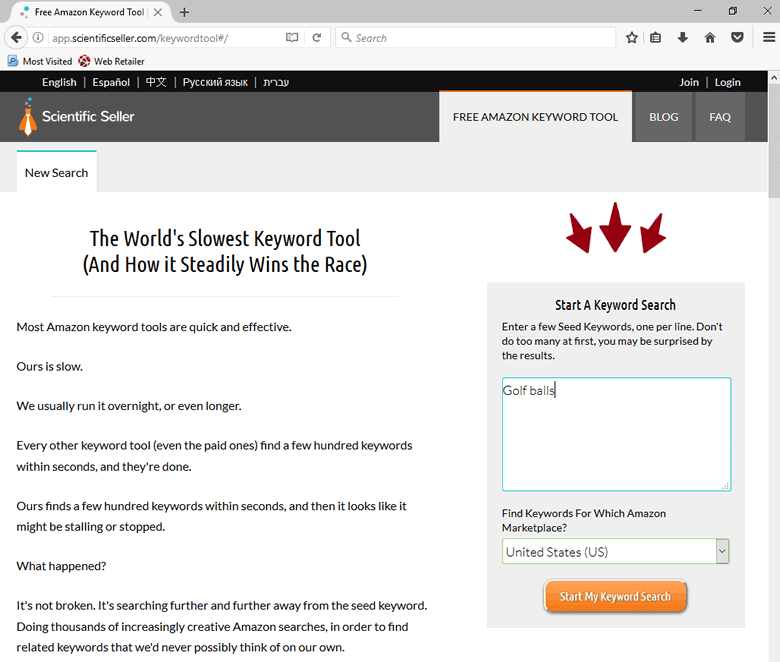The image size is (780, 662).
Task: Switch site language to Hebrew עברית
Action: click(x=276, y=83)
